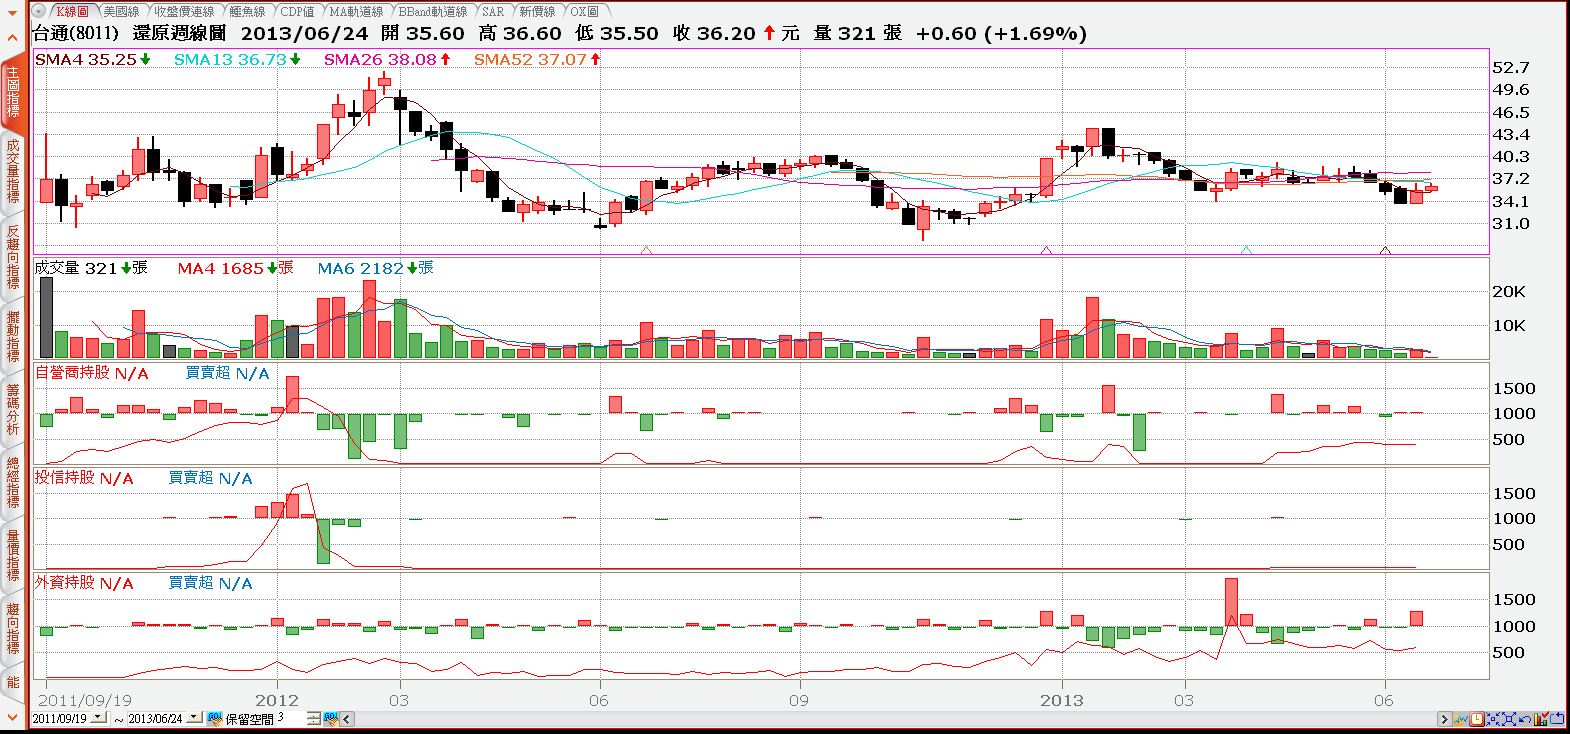The height and width of the screenshot is (734, 1570).
Task: Open the BBand軌道線 tab
Action: pos(433,11)
